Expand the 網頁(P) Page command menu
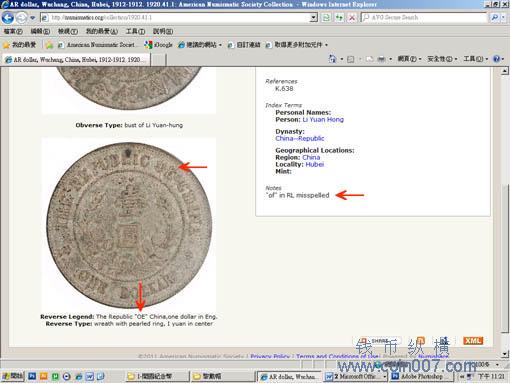This screenshot has height=383, width=510. coord(409,59)
